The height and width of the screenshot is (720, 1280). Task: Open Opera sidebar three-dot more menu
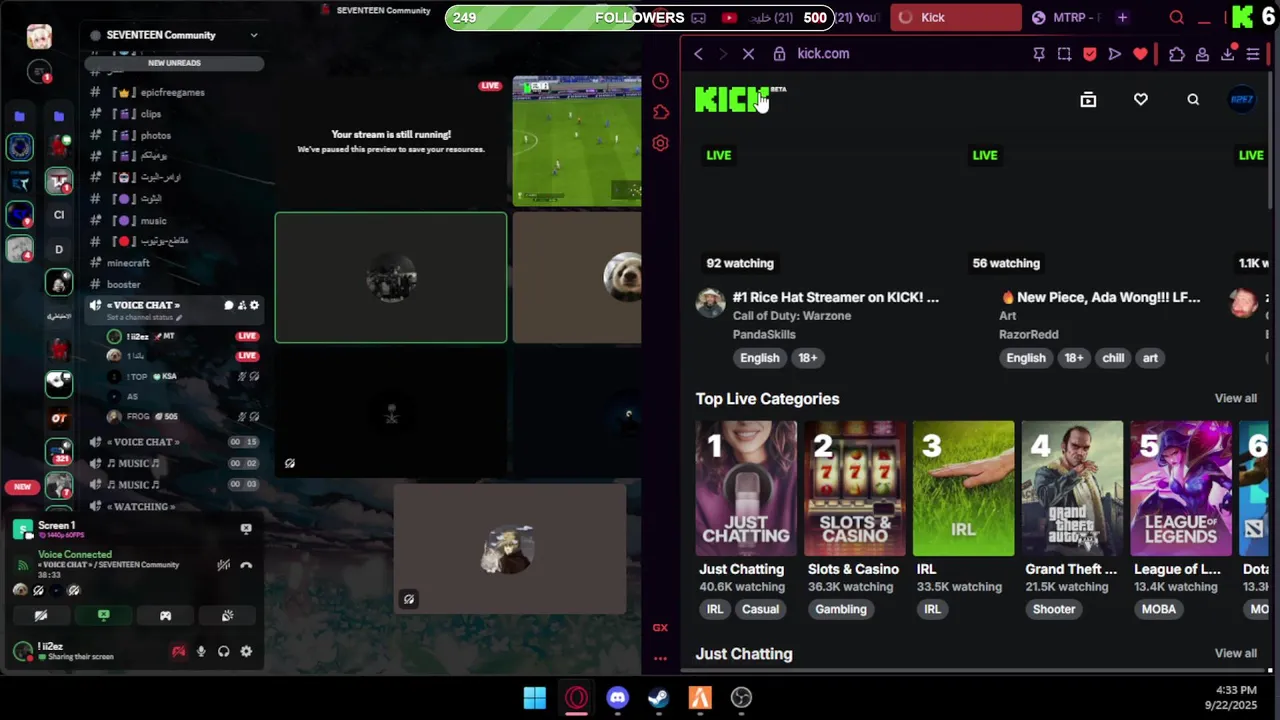(x=660, y=658)
